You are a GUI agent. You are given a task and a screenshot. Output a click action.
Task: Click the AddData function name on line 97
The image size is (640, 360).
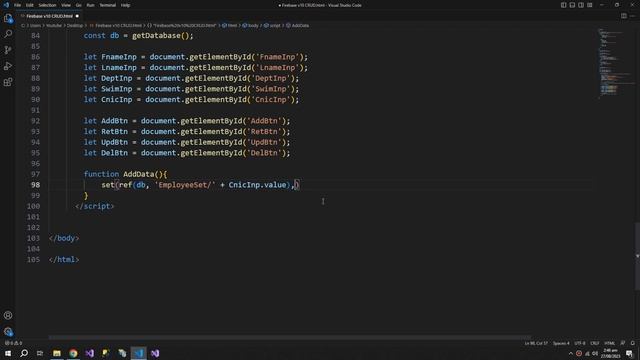click(138, 174)
